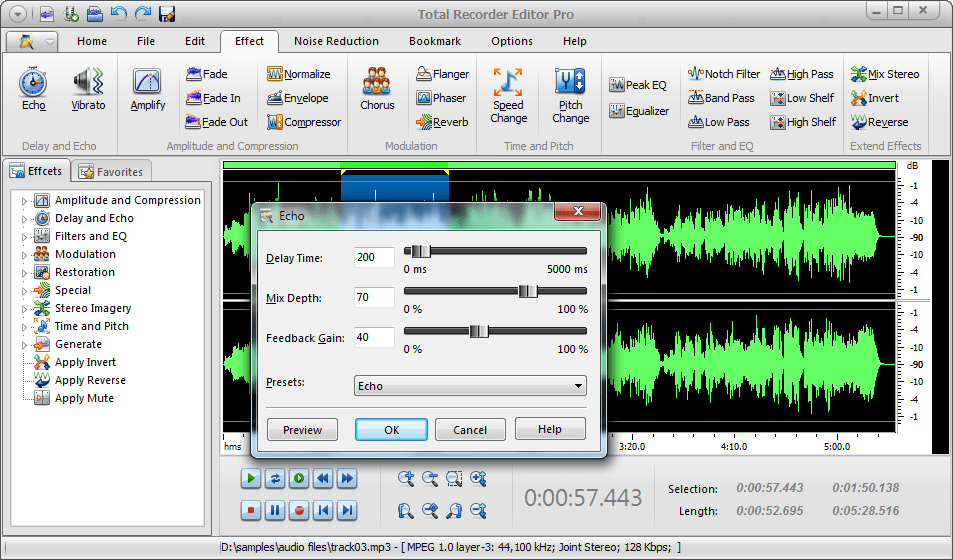Screen dimensions: 953x560
Task: Stop playback with the red Stop button
Action: 250,510
